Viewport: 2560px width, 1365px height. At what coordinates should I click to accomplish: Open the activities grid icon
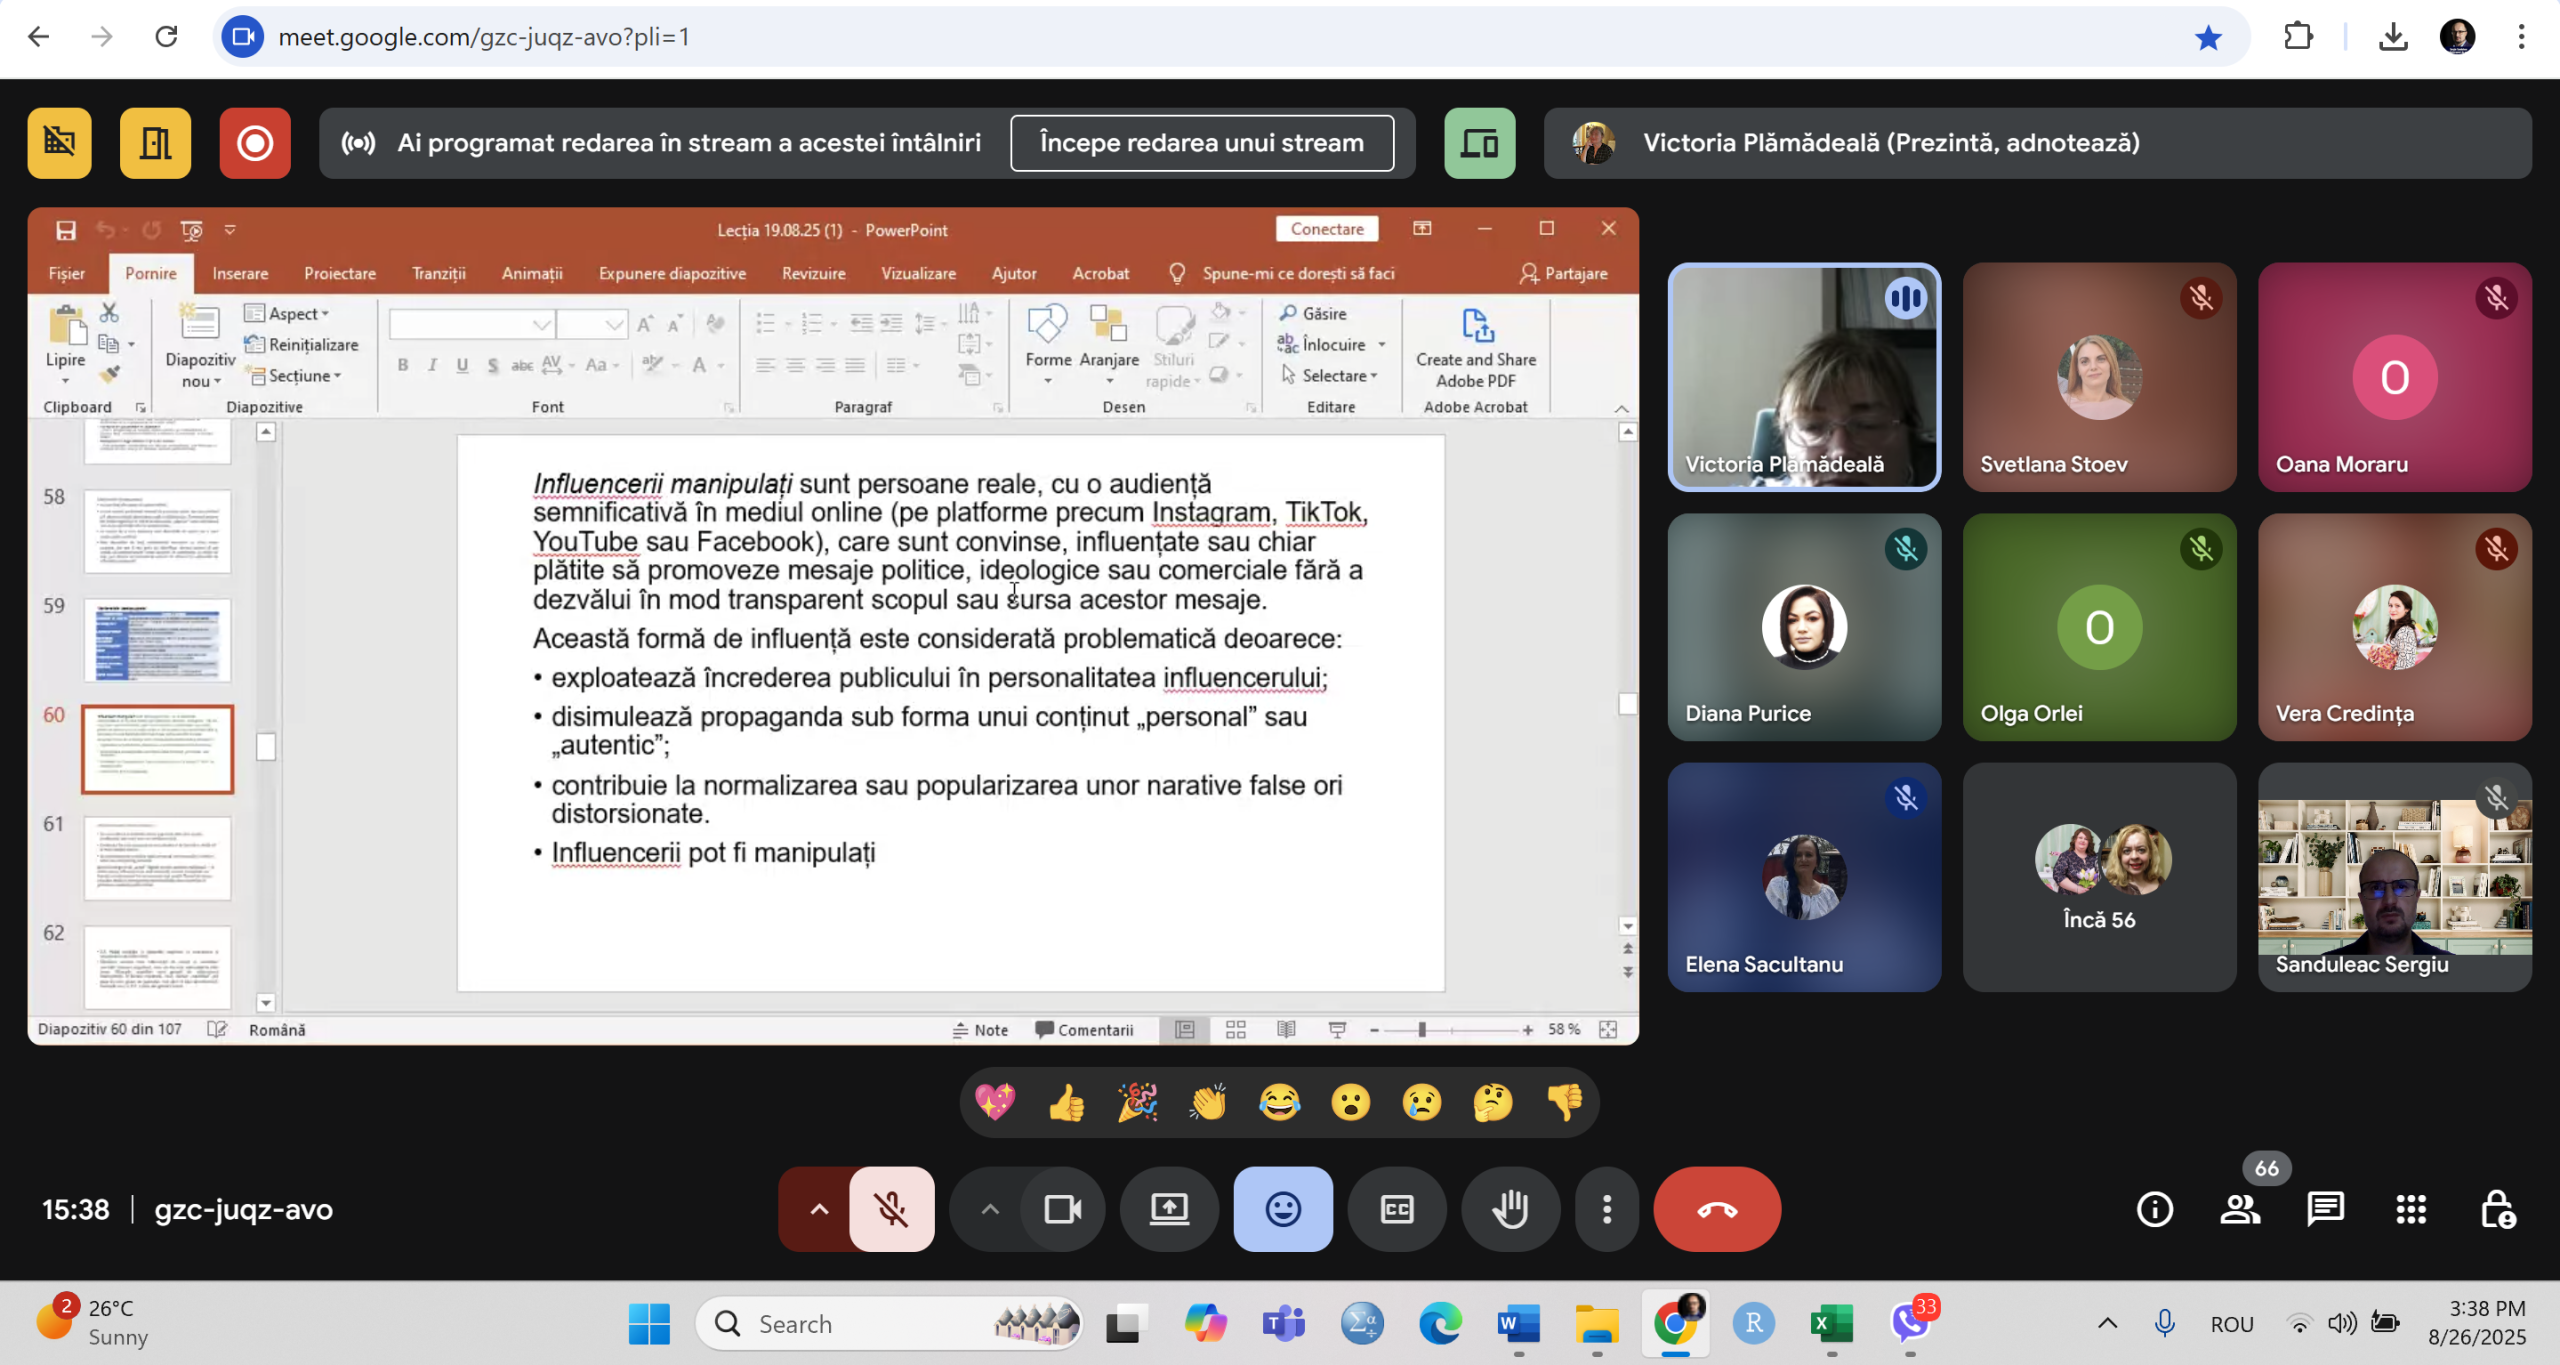coord(2411,1209)
